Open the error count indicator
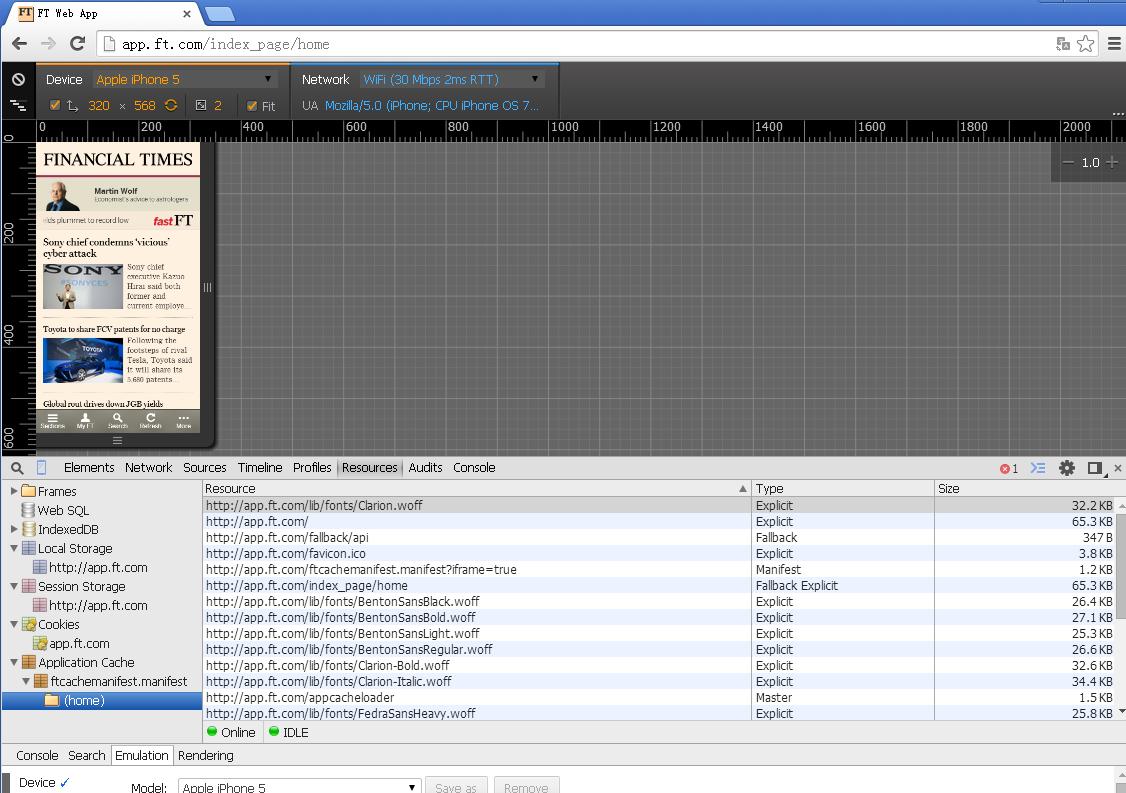The width and height of the screenshot is (1126, 793). [1009, 468]
